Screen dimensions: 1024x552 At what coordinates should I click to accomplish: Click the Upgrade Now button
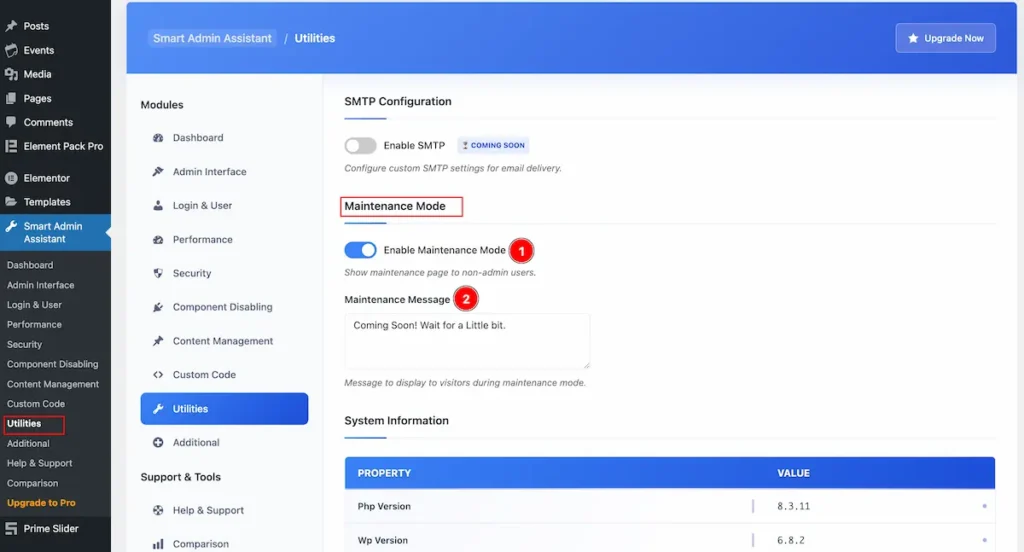946,38
